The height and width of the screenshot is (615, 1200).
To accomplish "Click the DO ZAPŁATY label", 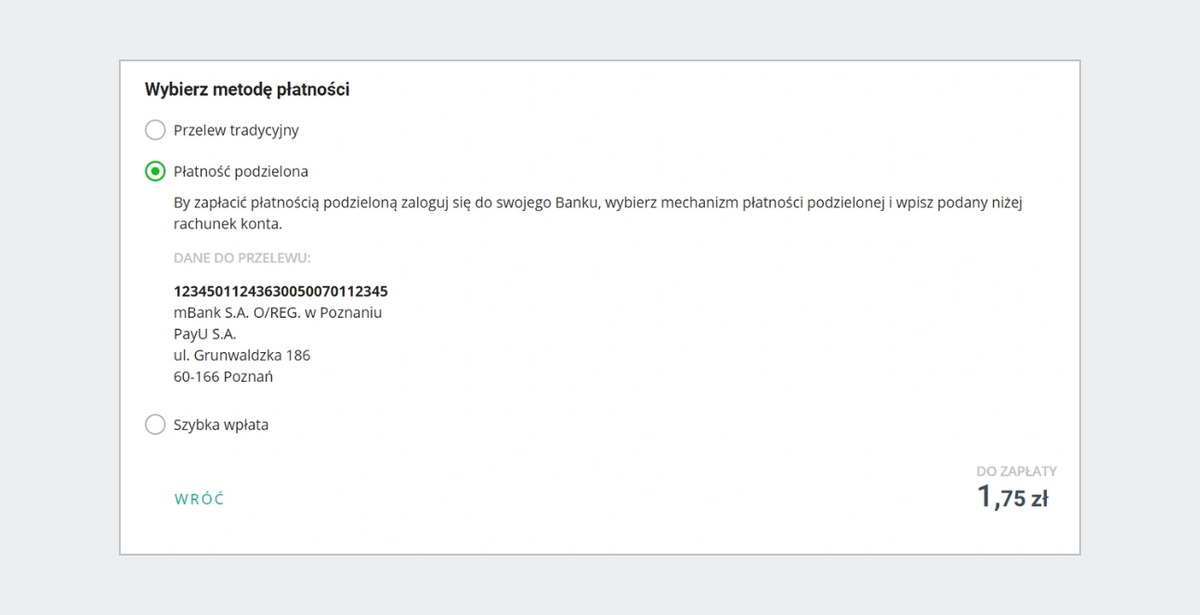I will coord(1016,471).
